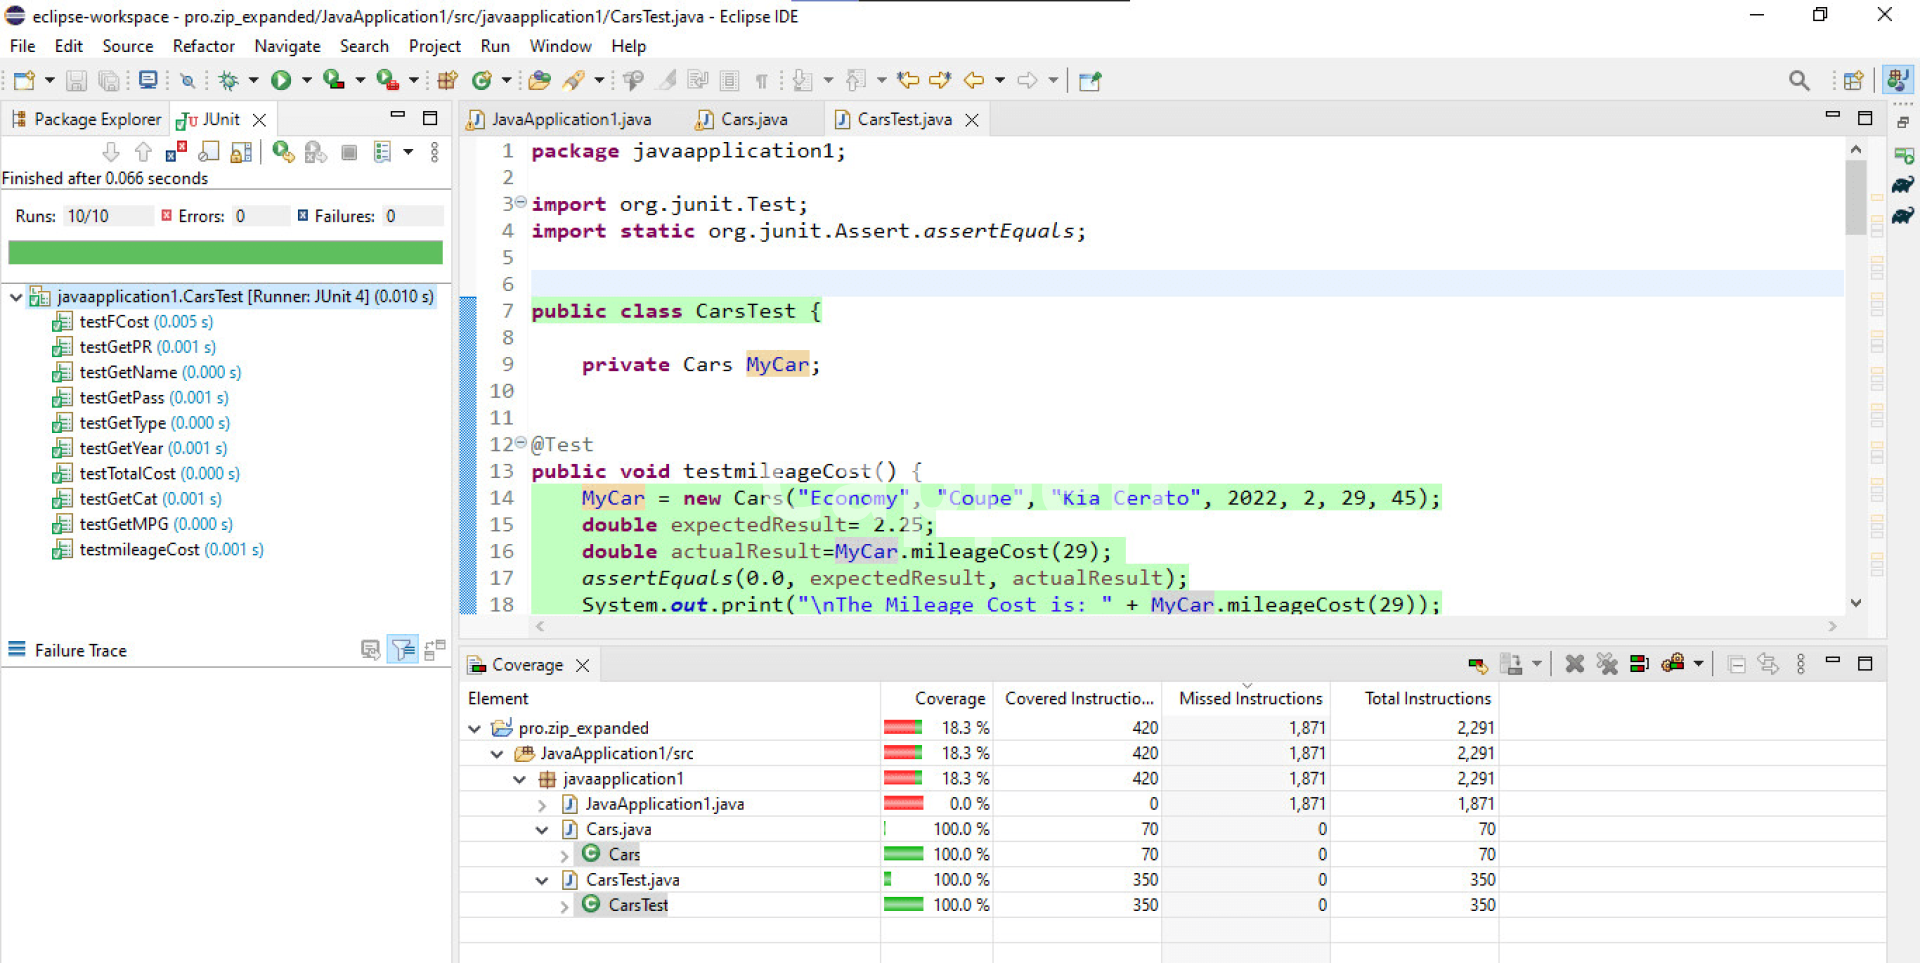Select the testTotalCost test result
Screen dimensions: 1920x963
click(x=127, y=474)
